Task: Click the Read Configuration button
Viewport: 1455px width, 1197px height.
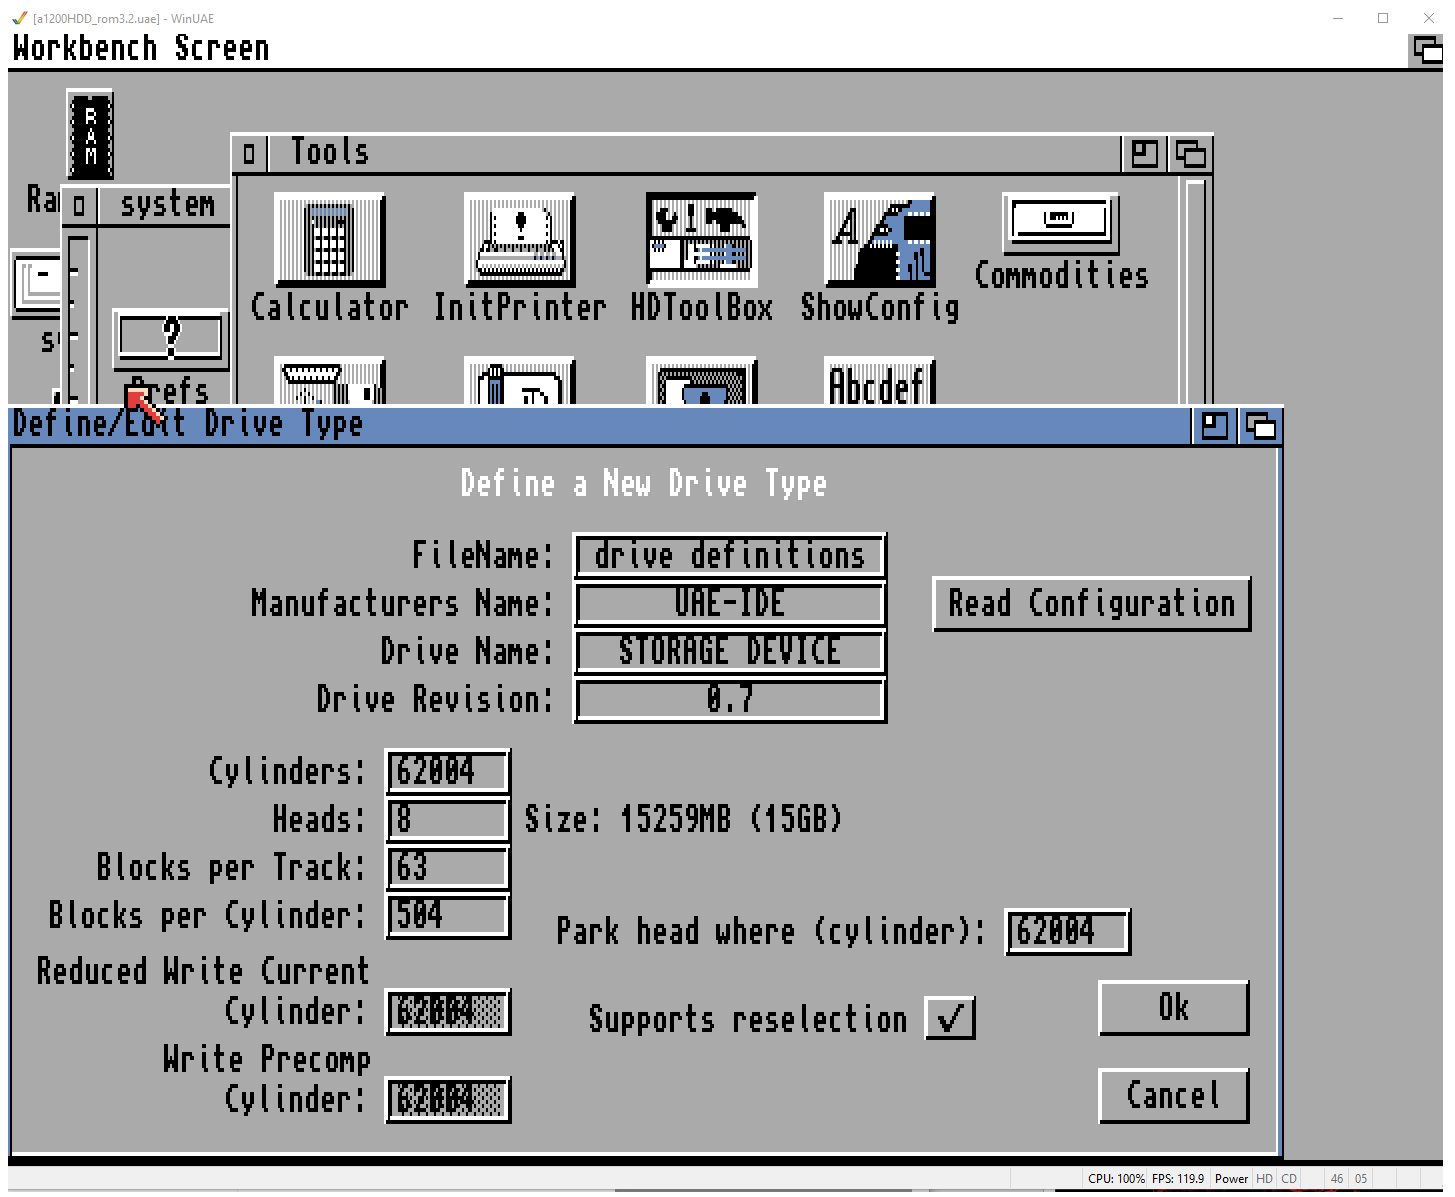Action: 1091,604
